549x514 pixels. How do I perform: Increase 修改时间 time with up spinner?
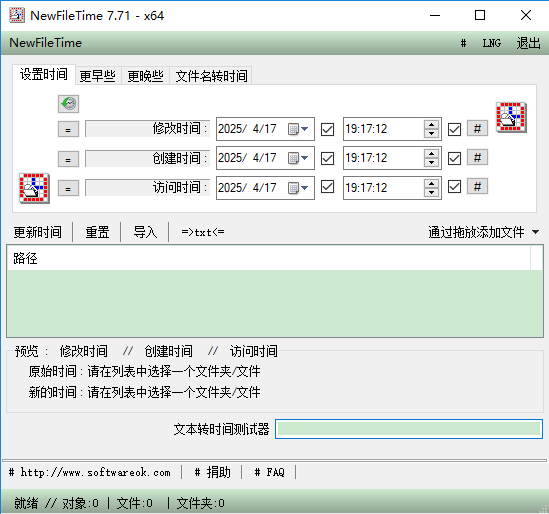(431, 125)
